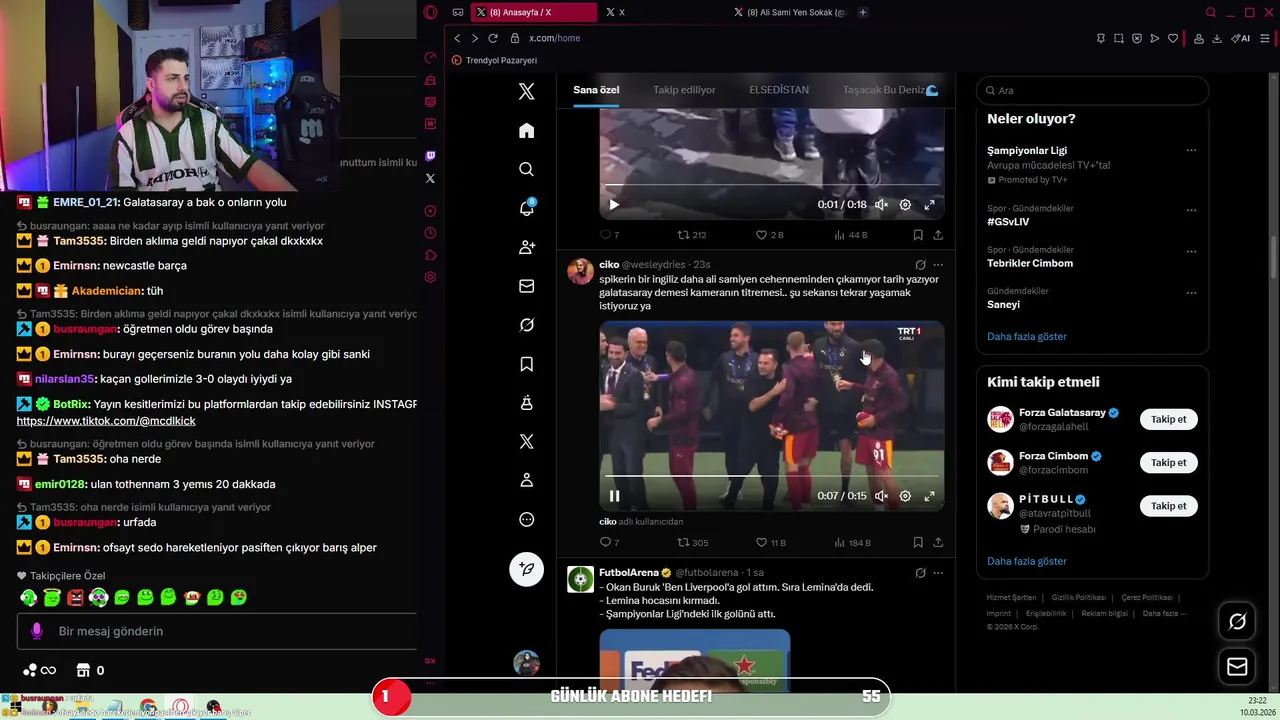
Task: Open Twitch icon in Opera GX sidebar
Action: [x=430, y=156]
